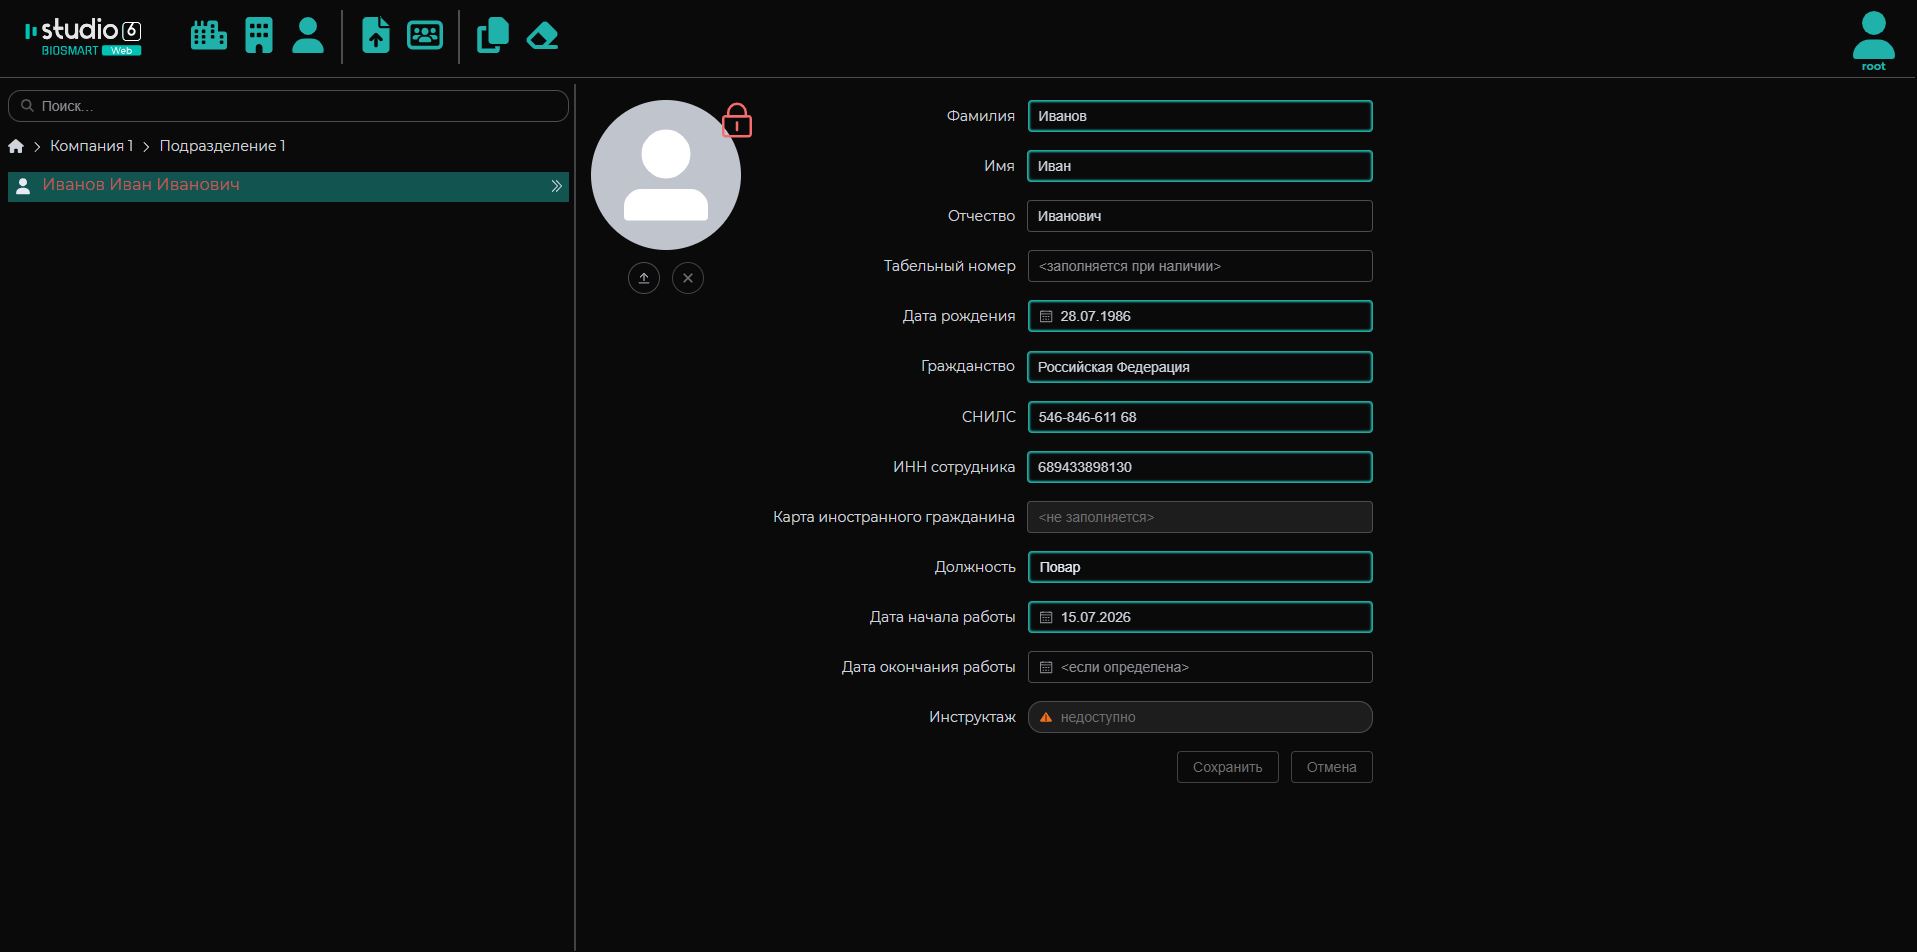Click the search magnifier icon
Image resolution: width=1917 pixels, height=952 pixels.
coord(27,105)
